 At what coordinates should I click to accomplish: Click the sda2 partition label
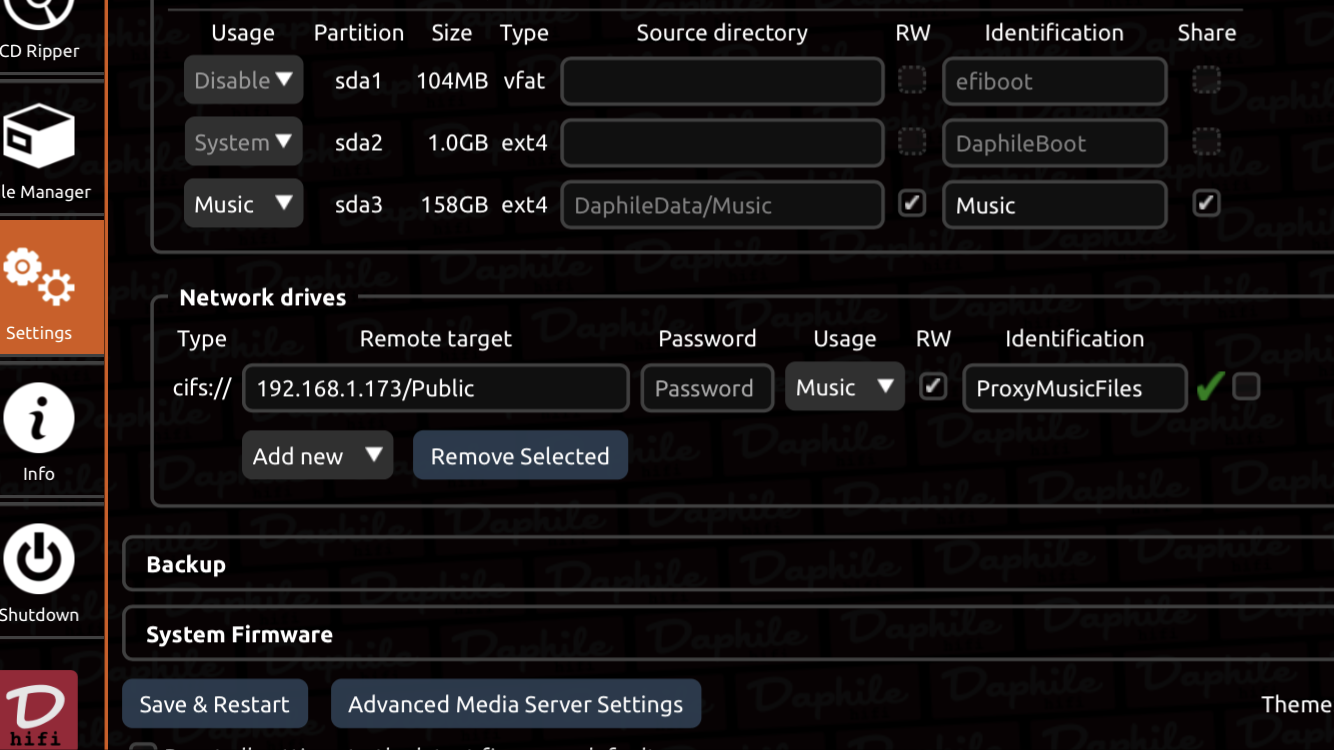pyautogui.click(x=359, y=143)
